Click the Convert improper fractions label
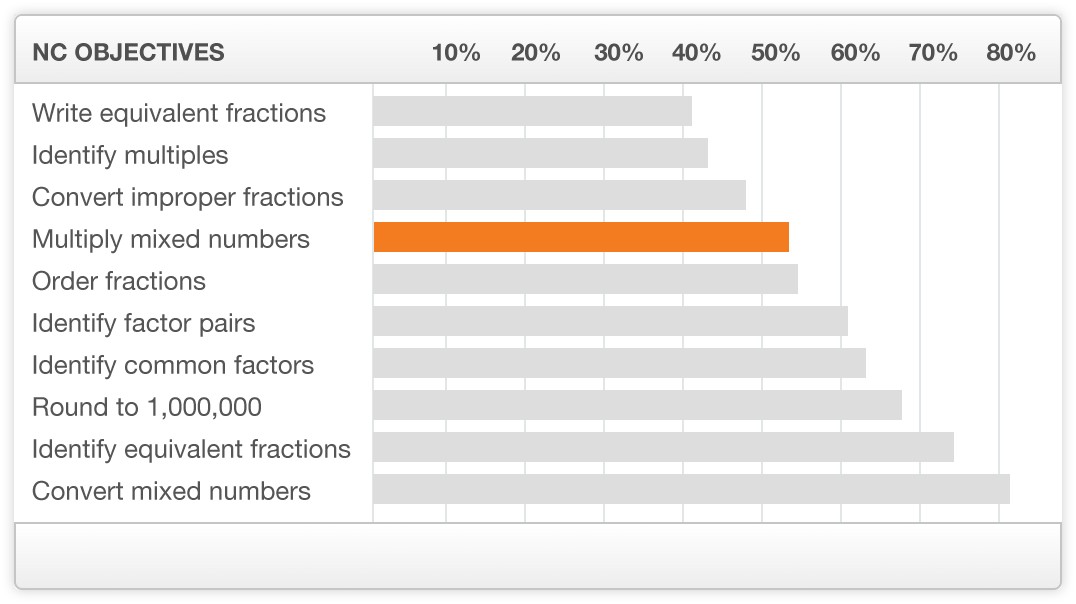This screenshot has width=1076, height=604. [x=187, y=197]
